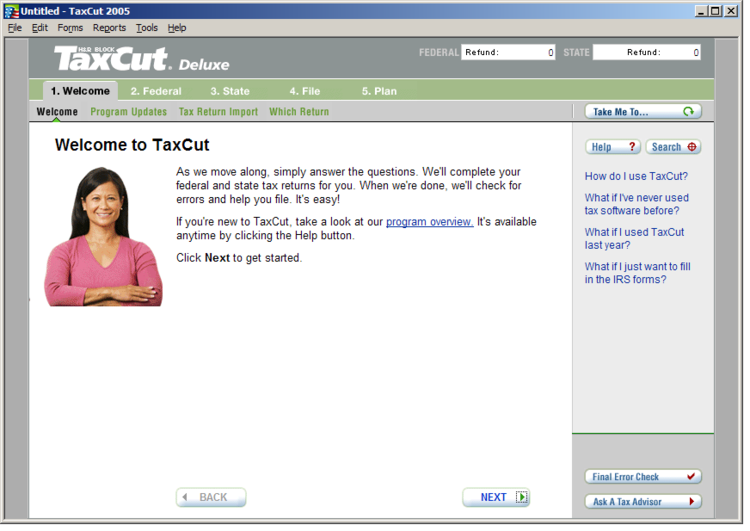
Task: Go to Program Updates sub-tab
Action: (130, 113)
